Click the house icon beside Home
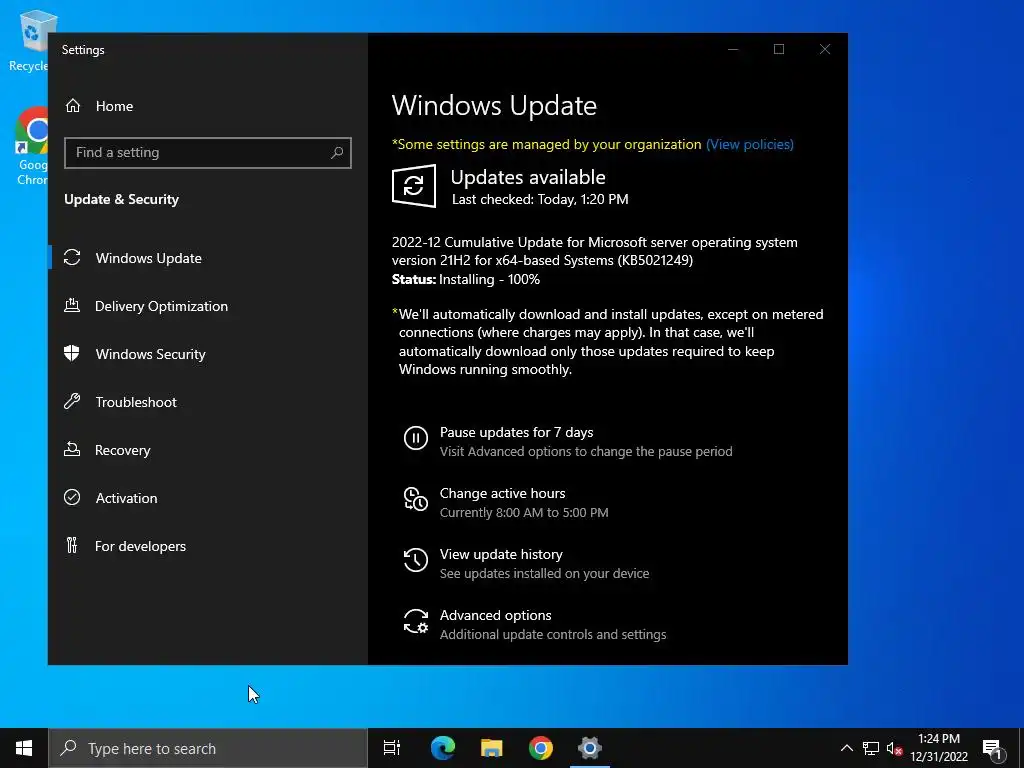The image size is (1024, 768). [x=72, y=106]
